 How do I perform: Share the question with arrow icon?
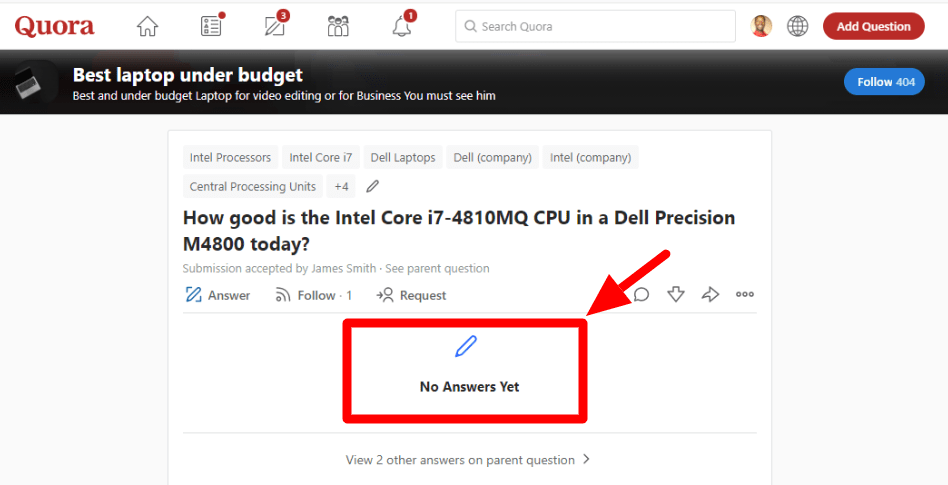coord(710,295)
